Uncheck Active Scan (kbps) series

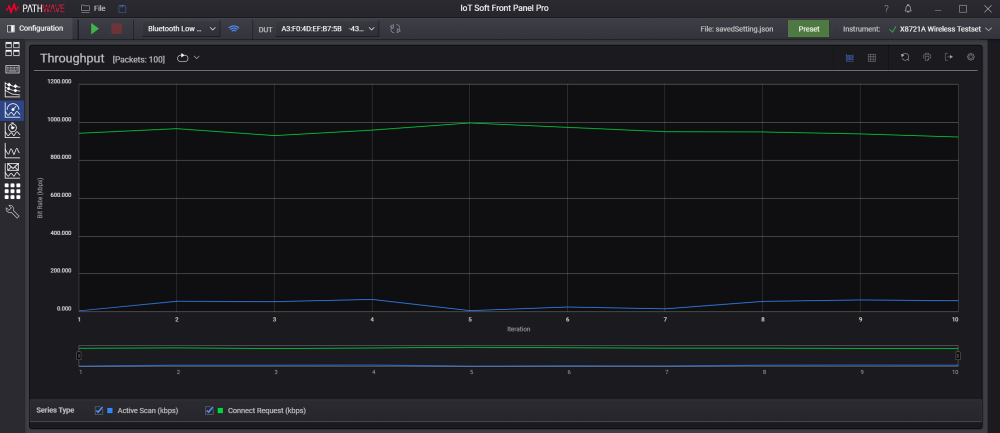[99, 410]
